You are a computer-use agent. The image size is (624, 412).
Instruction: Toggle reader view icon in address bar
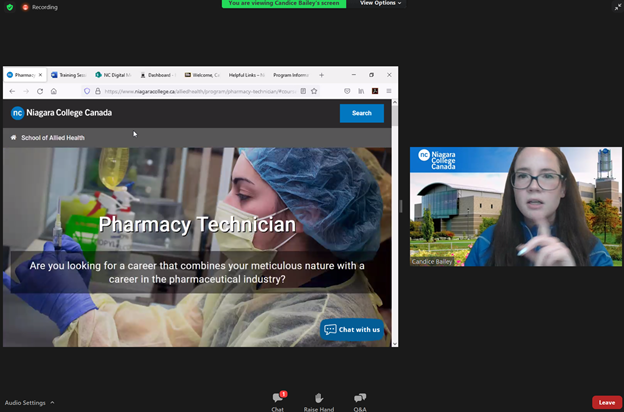(x=303, y=91)
